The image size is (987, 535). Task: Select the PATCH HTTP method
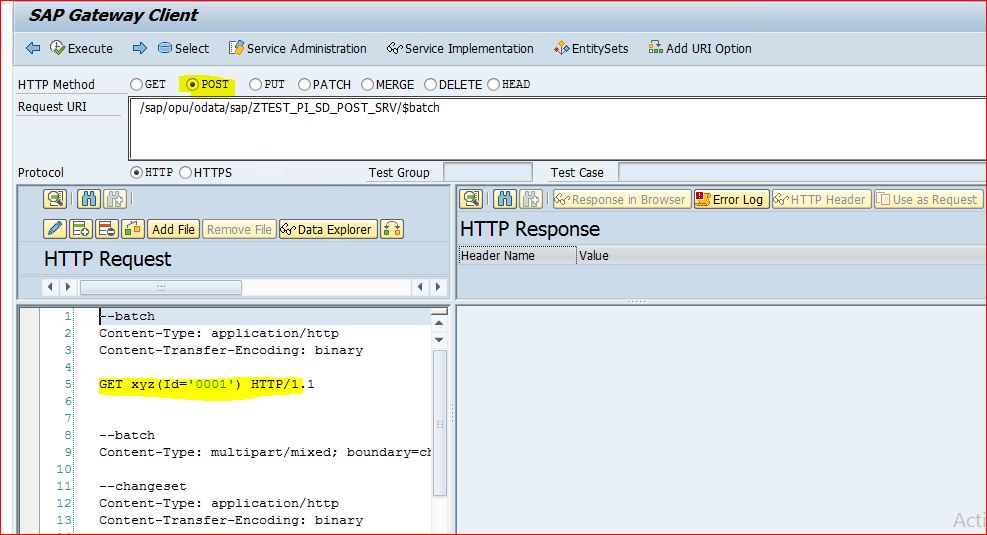pos(304,84)
